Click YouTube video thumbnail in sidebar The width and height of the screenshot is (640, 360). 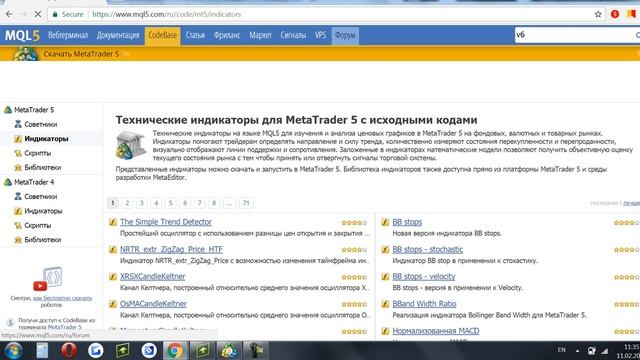[x=48, y=279]
